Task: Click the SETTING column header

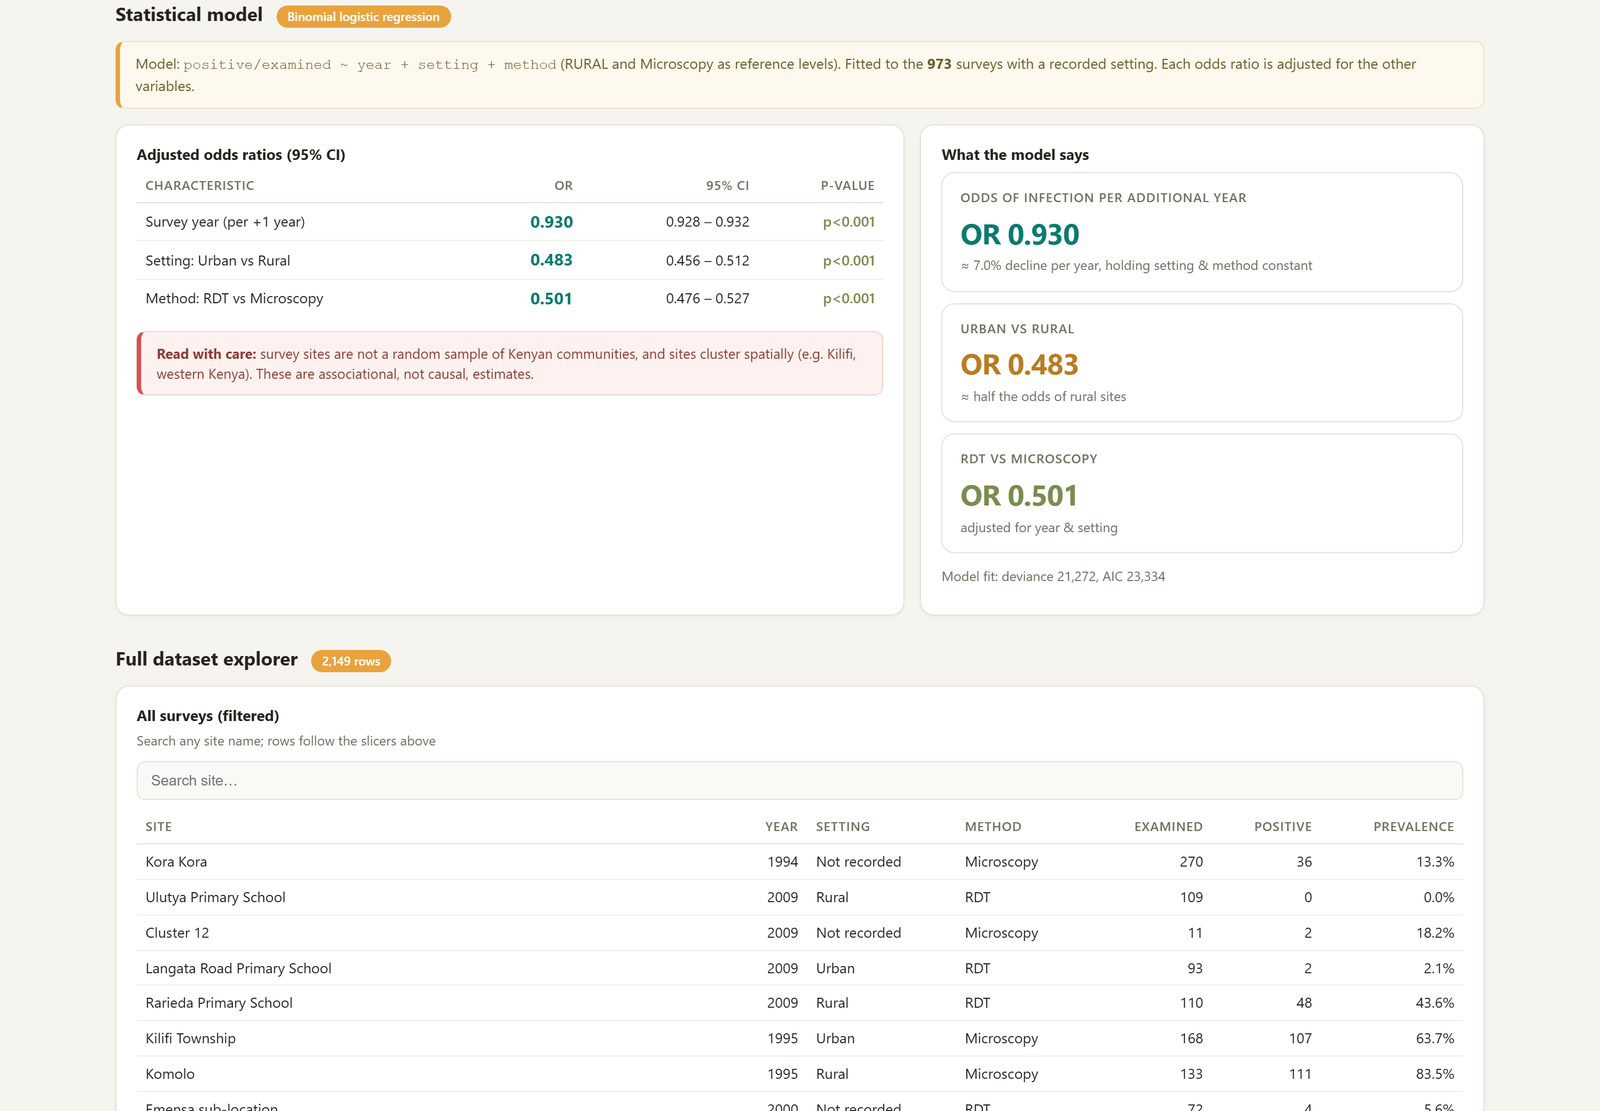Action: pyautogui.click(x=843, y=827)
